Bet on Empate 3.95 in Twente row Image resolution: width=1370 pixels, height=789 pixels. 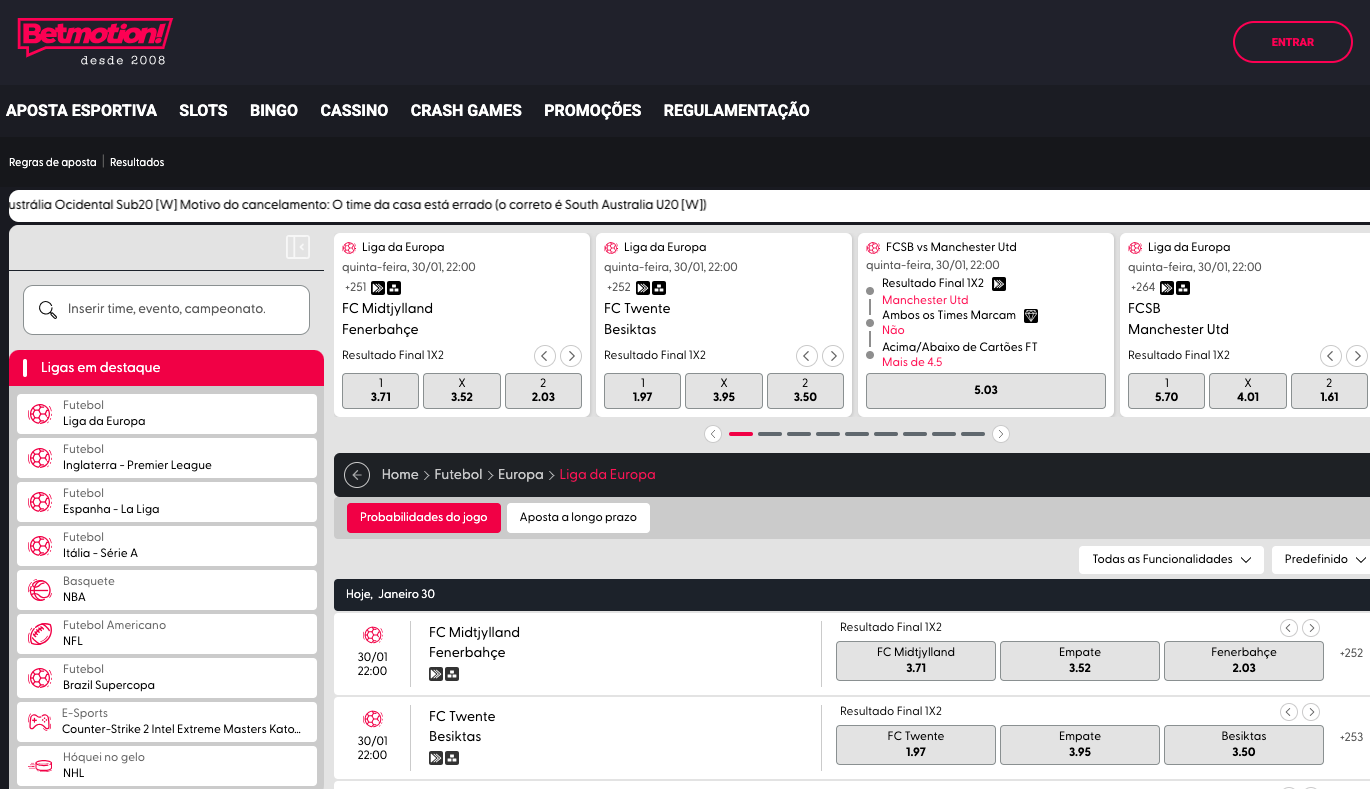click(1080, 744)
